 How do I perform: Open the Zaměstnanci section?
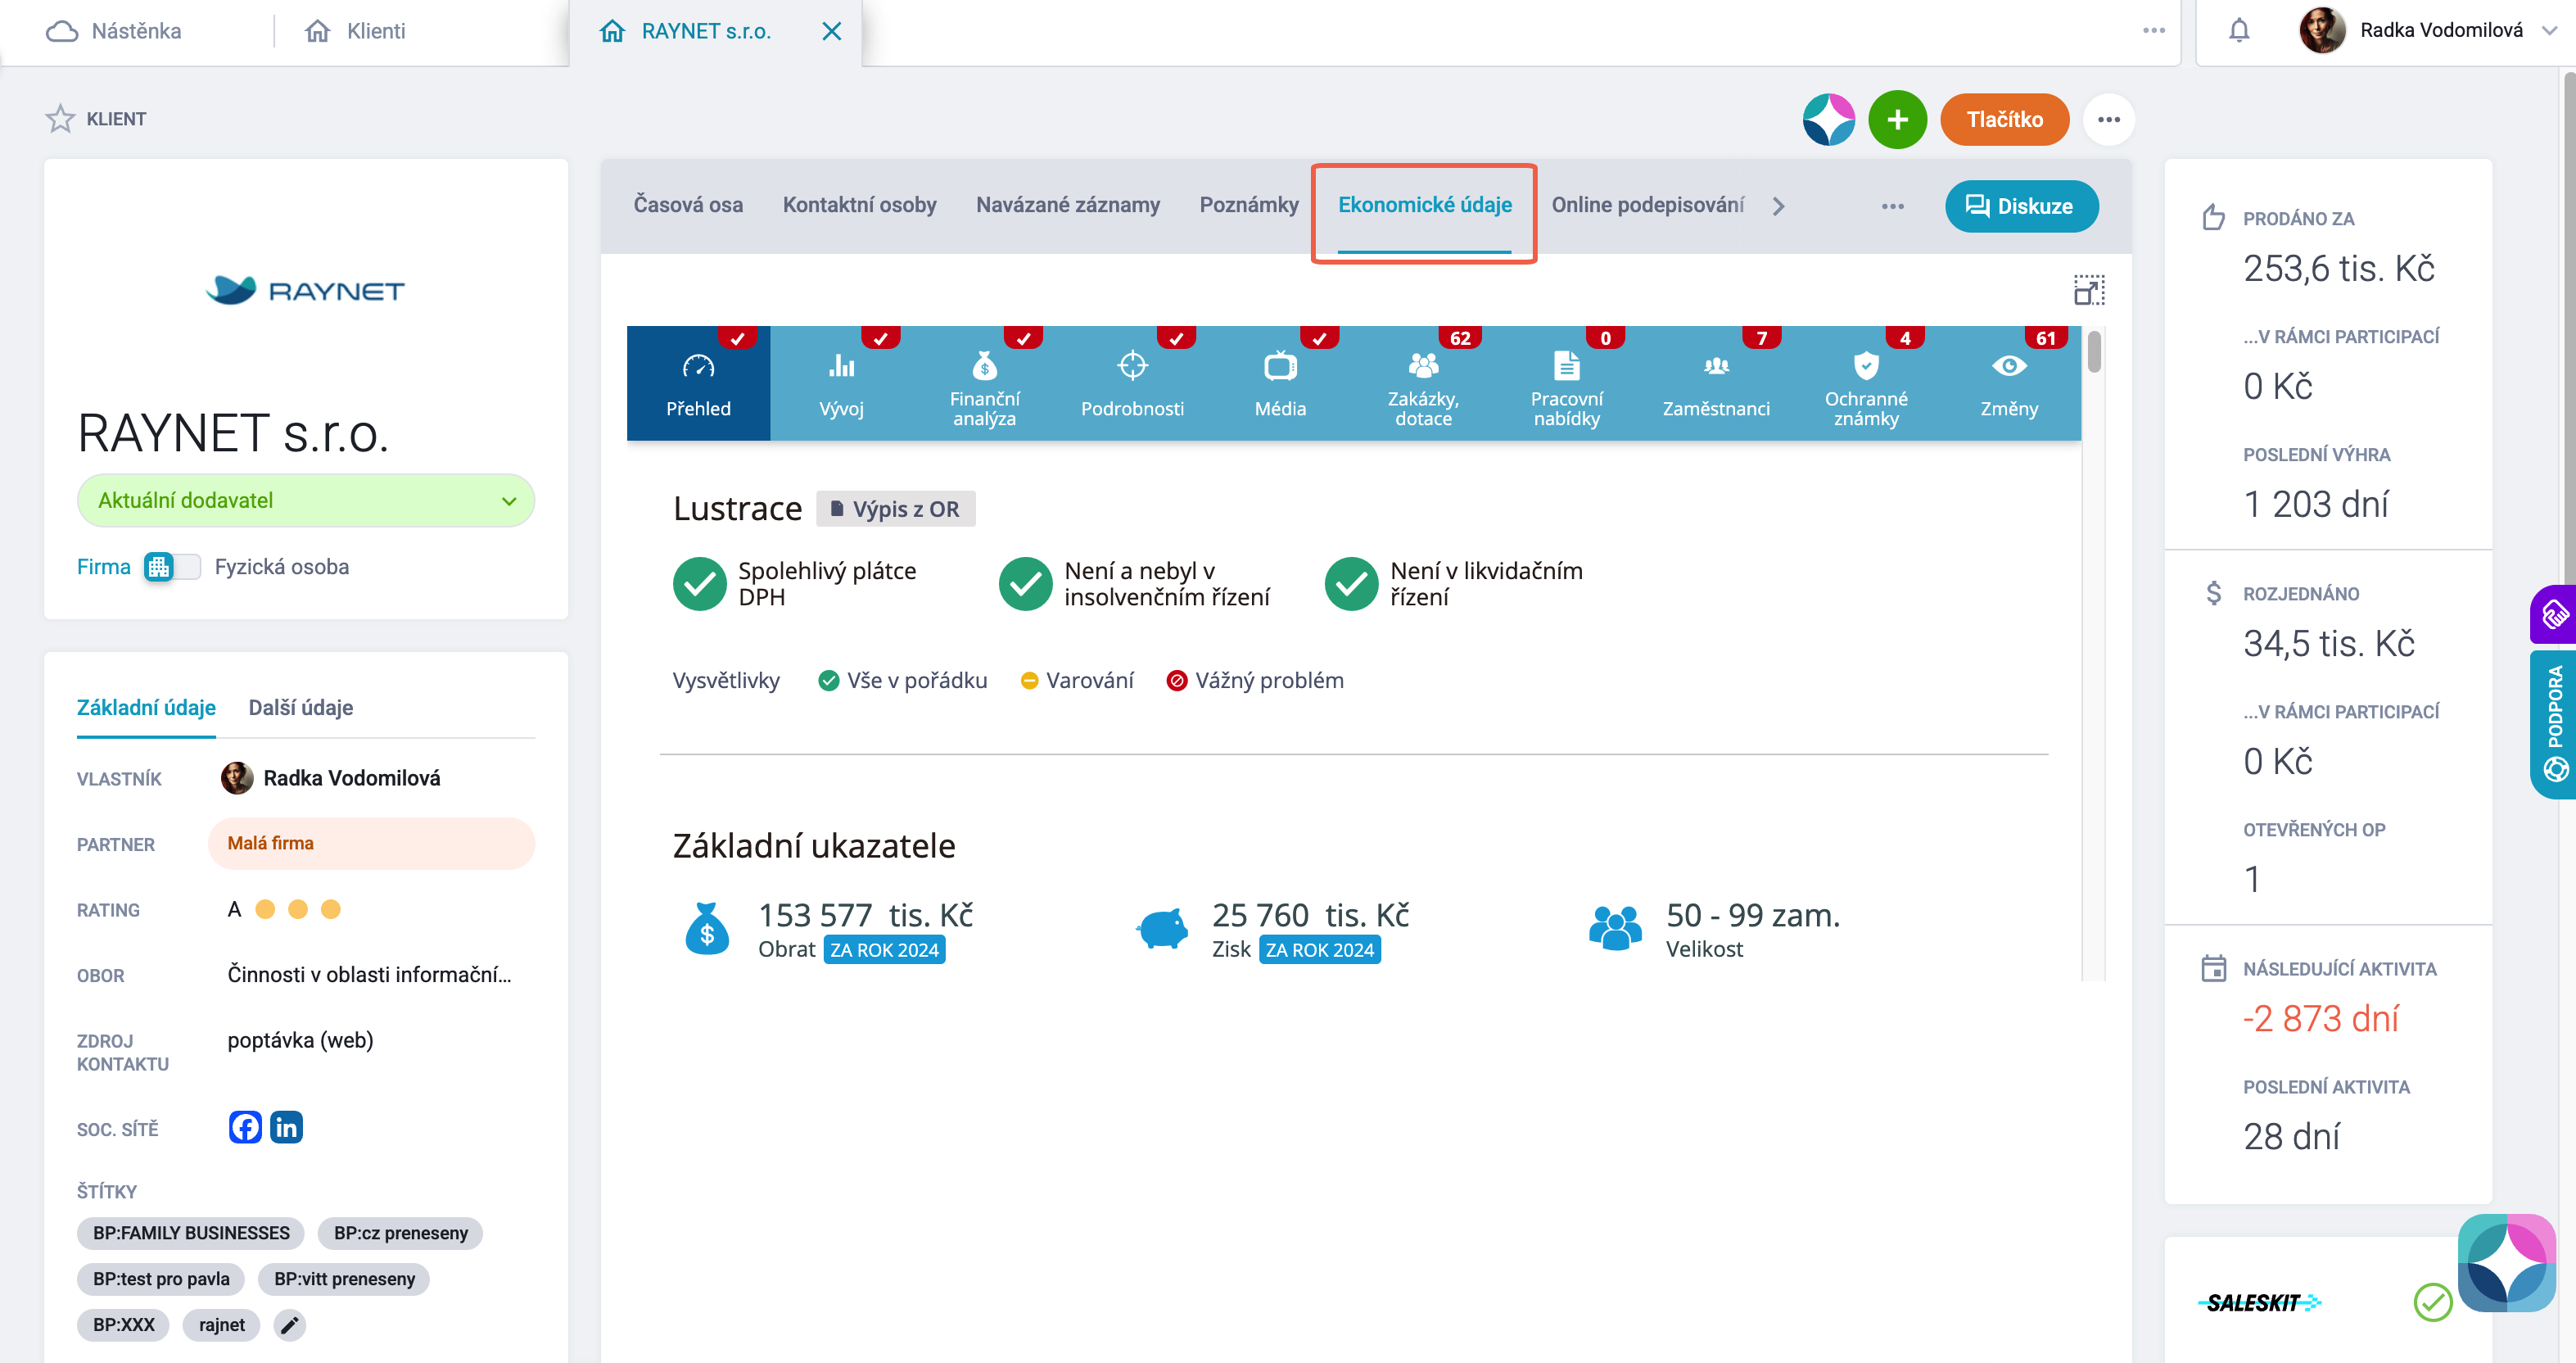coord(1716,384)
